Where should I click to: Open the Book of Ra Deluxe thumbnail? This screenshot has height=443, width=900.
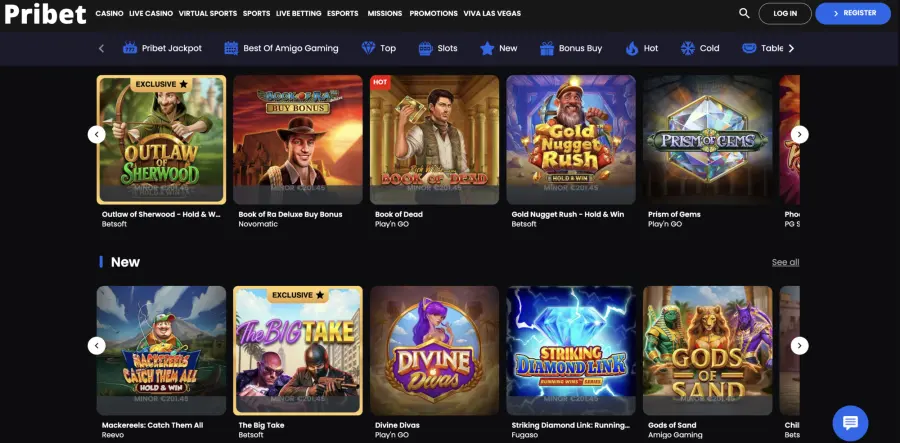click(298, 140)
